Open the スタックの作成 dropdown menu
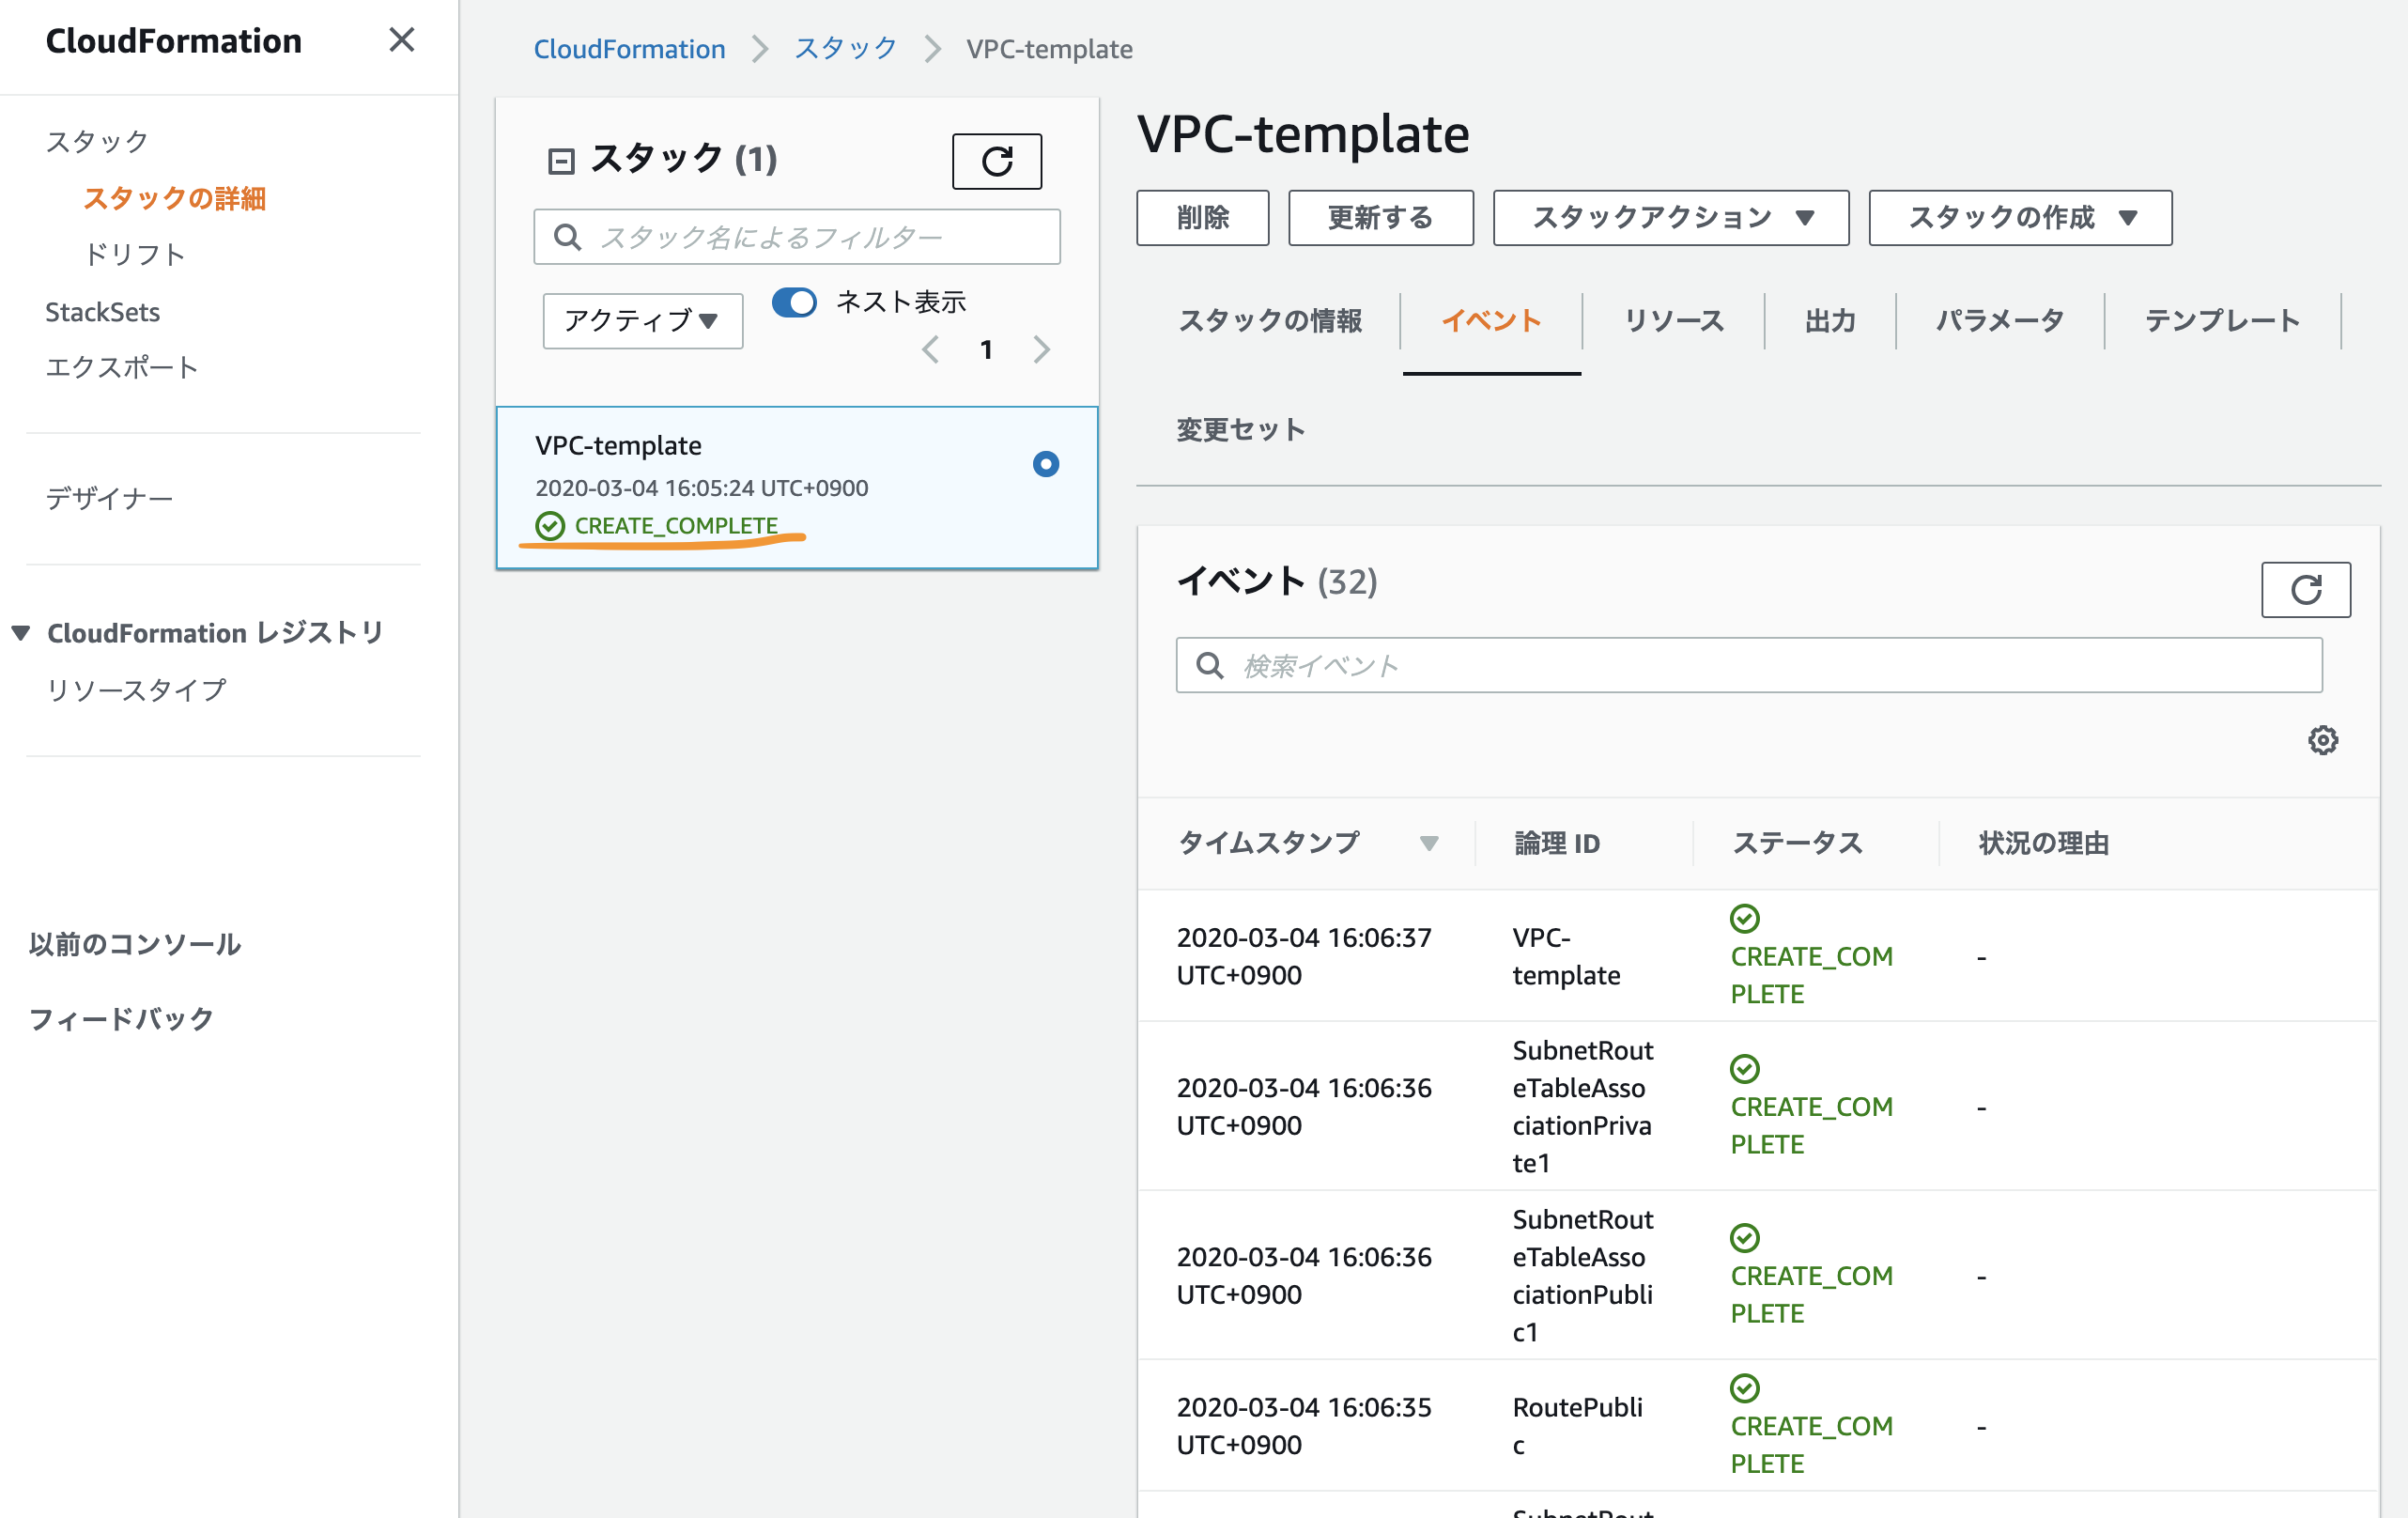Image resolution: width=2408 pixels, height=1518 pixels. pyautogui.click(x=2020, y=217)
